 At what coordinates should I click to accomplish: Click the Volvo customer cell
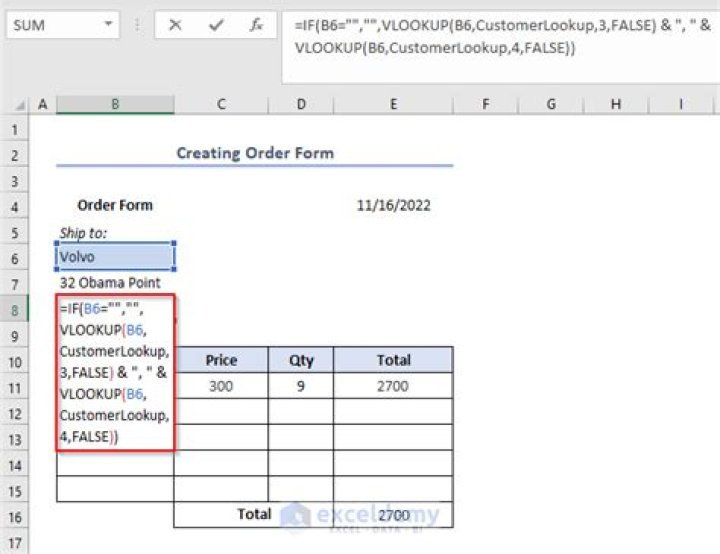click(x=115, y=257)
